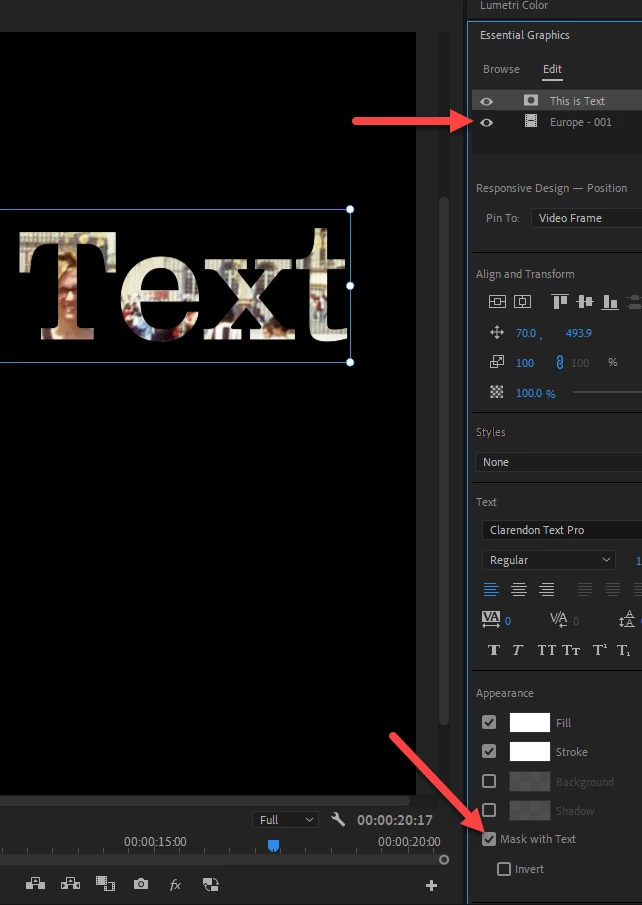Click the Lift button in the program monitor

(x=35, y=884)
